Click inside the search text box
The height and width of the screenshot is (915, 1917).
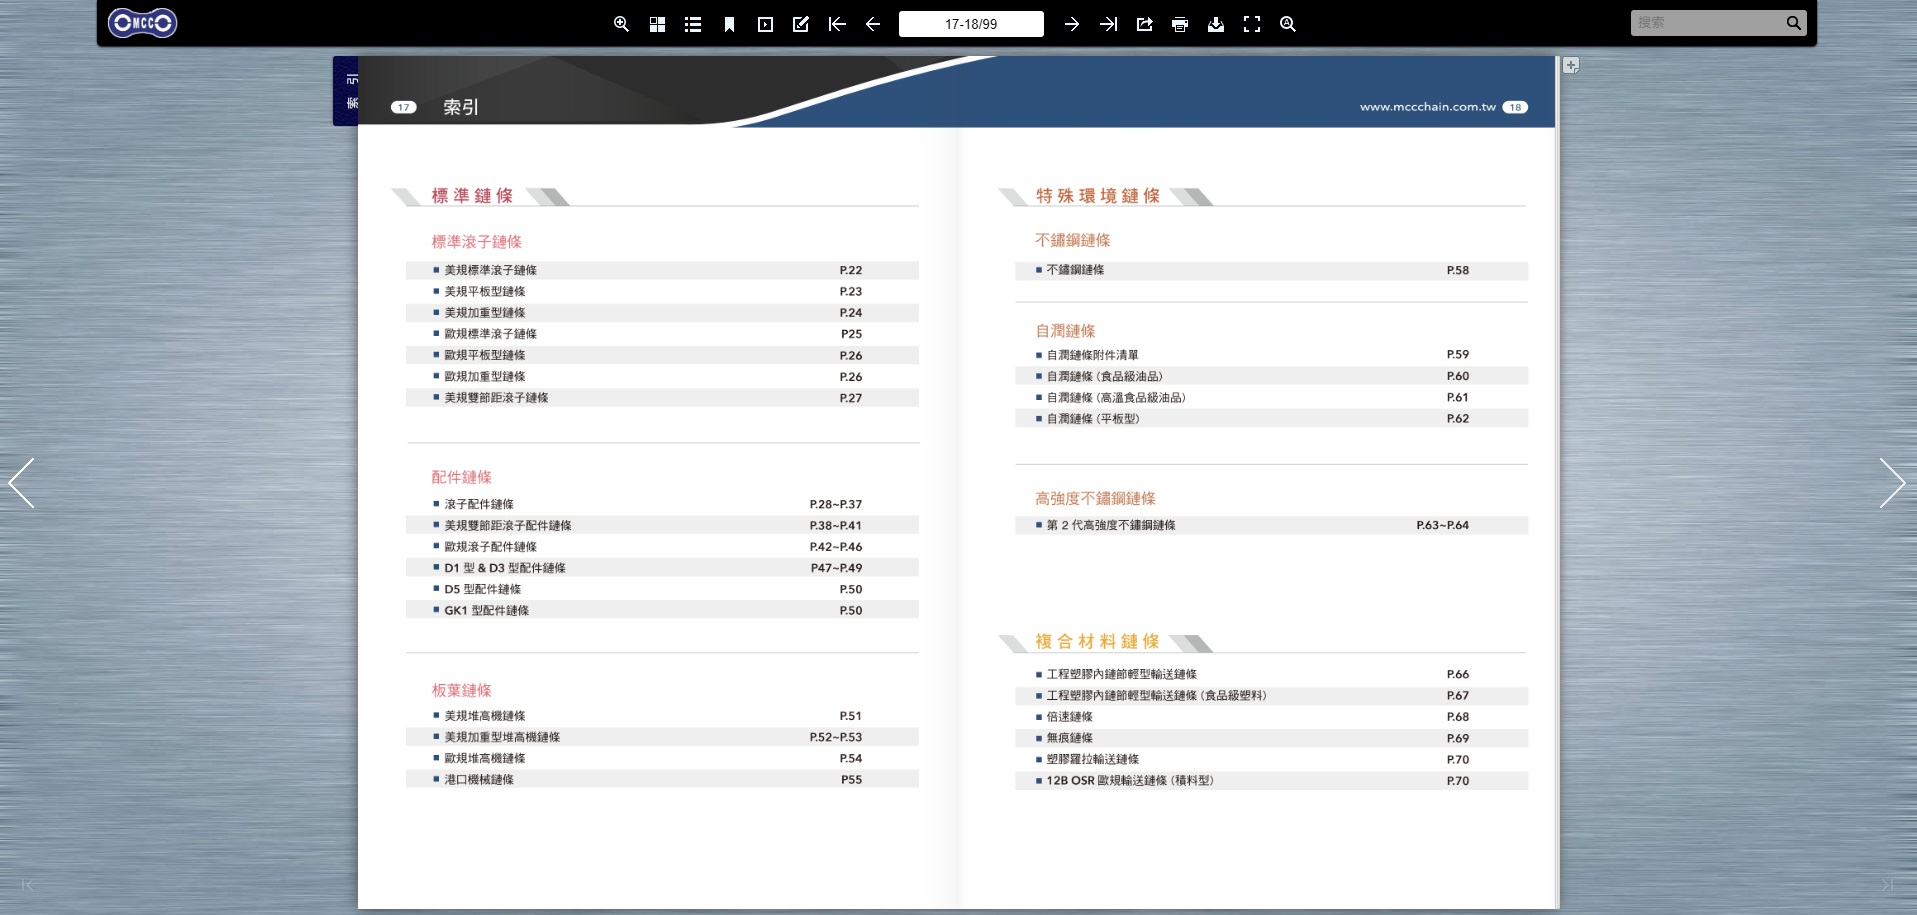(1706, 23)
